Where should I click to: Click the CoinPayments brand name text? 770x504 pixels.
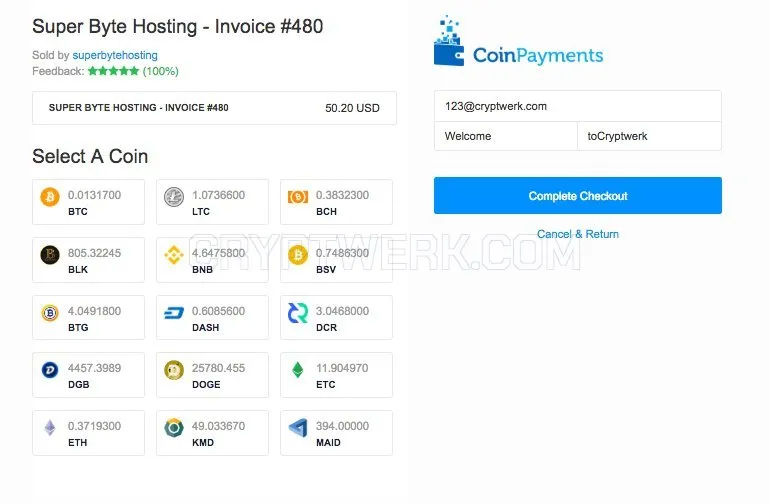[538, 56]
